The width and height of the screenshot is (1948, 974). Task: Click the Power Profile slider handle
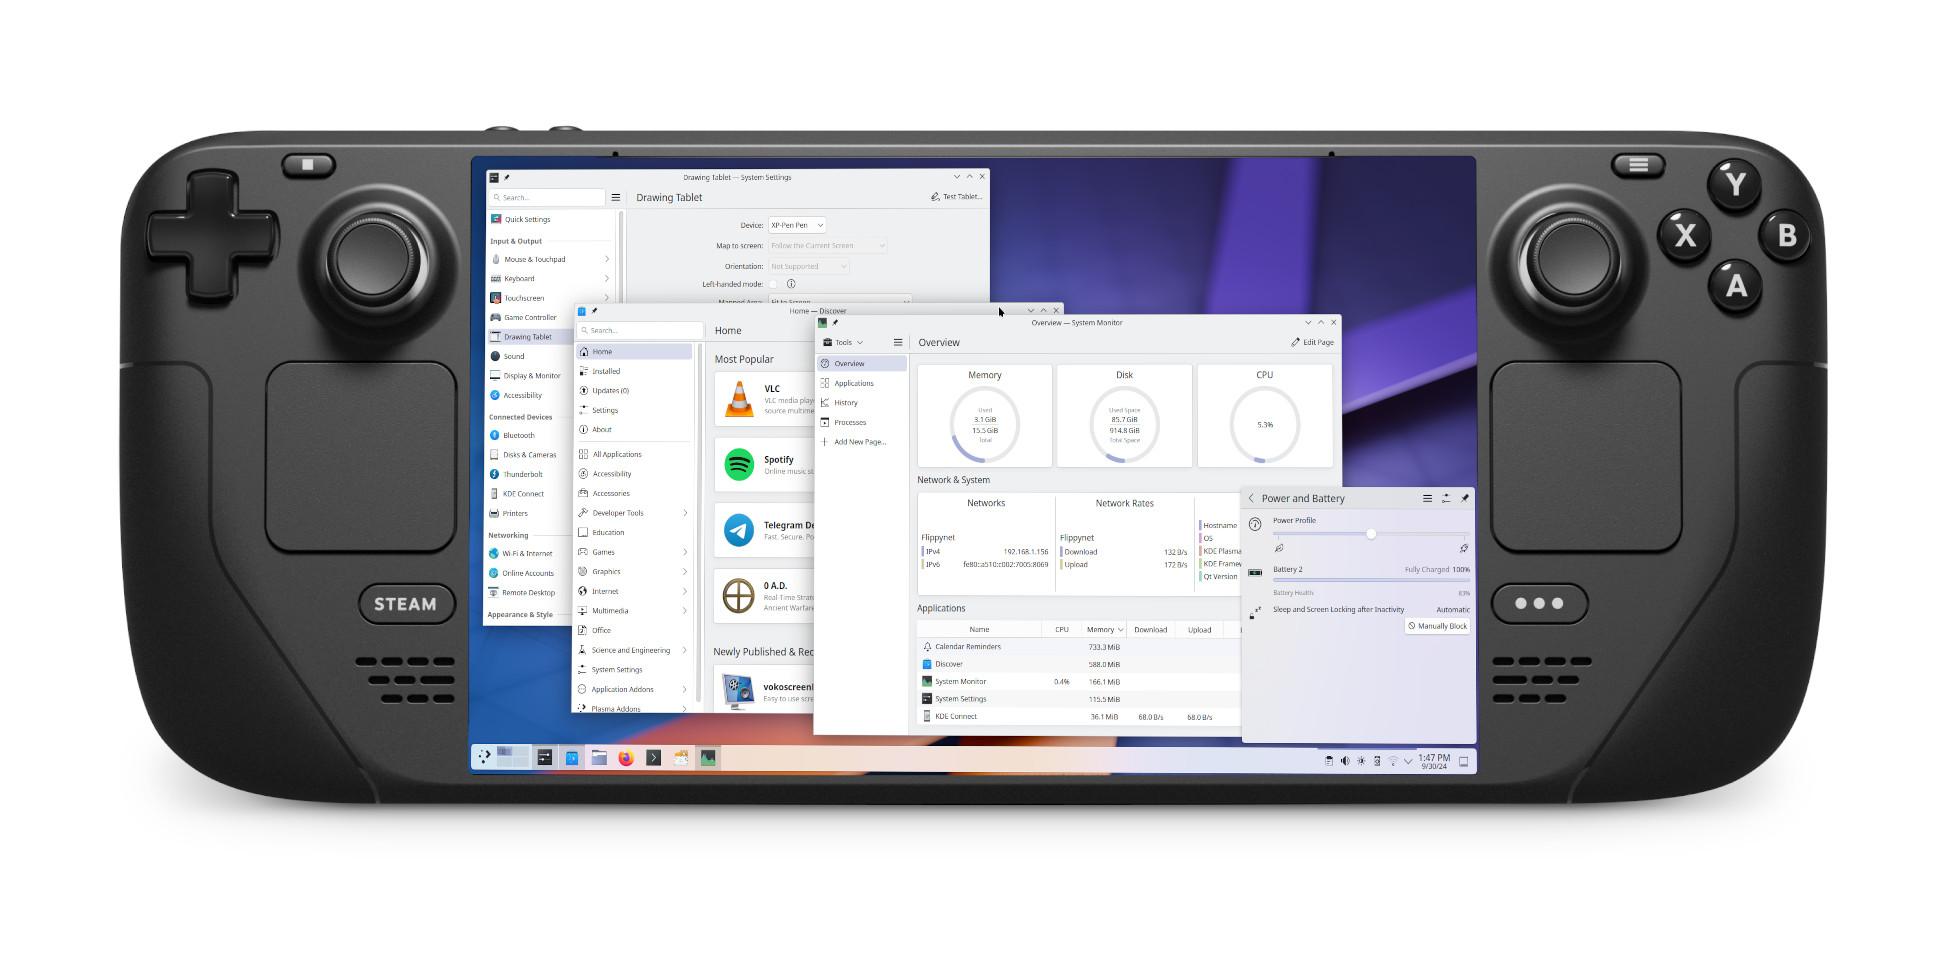[1371, 534]
